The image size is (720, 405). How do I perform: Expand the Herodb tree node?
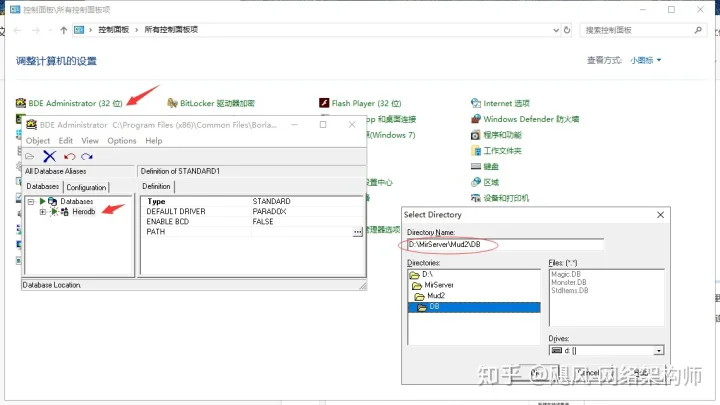[42, 212]
